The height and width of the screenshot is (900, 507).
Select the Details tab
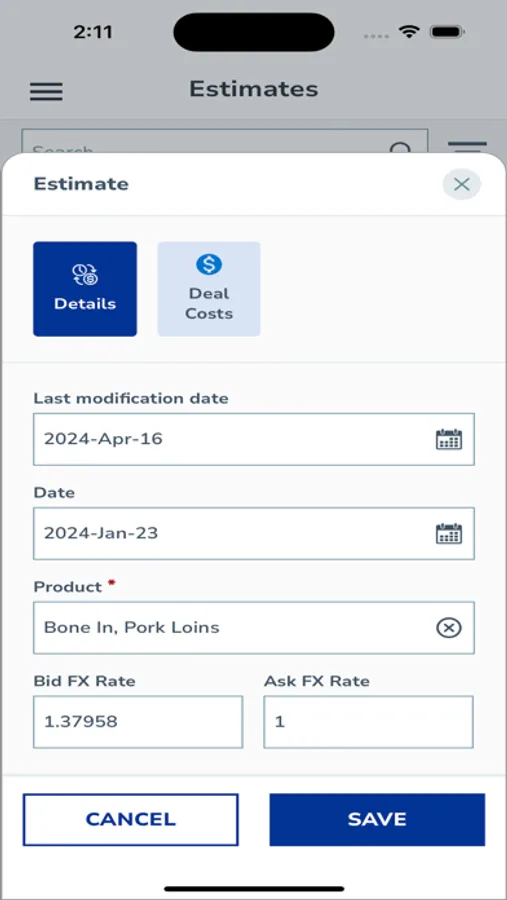(x=85, y=289)
